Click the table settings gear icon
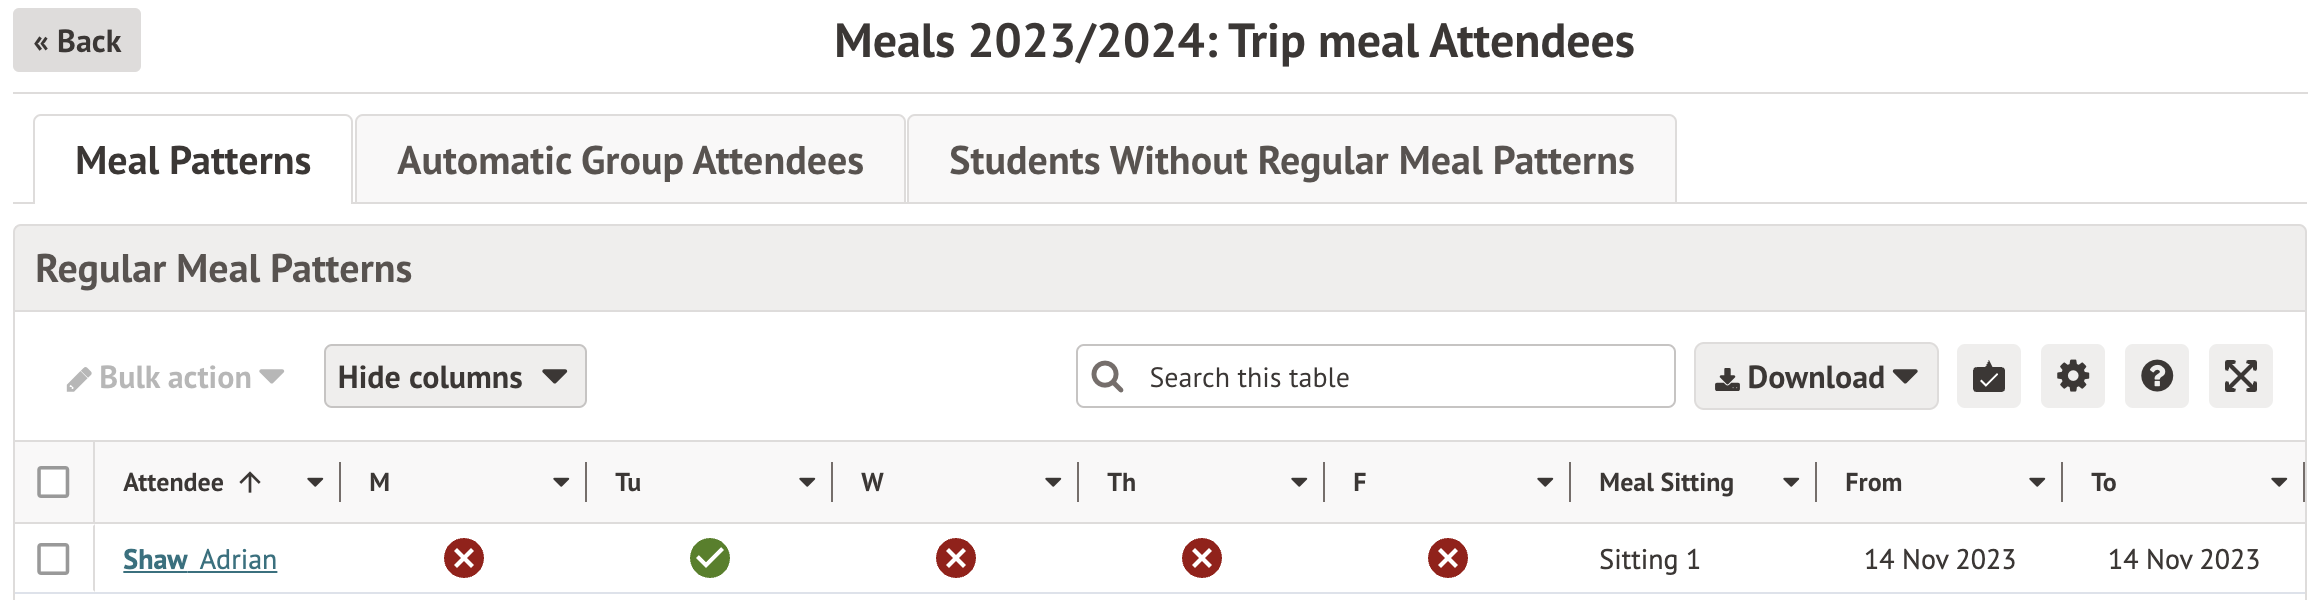Image resolution: width=2320 pixels, height=600 pixels. pyautogui.click(x=2072, y=377)
